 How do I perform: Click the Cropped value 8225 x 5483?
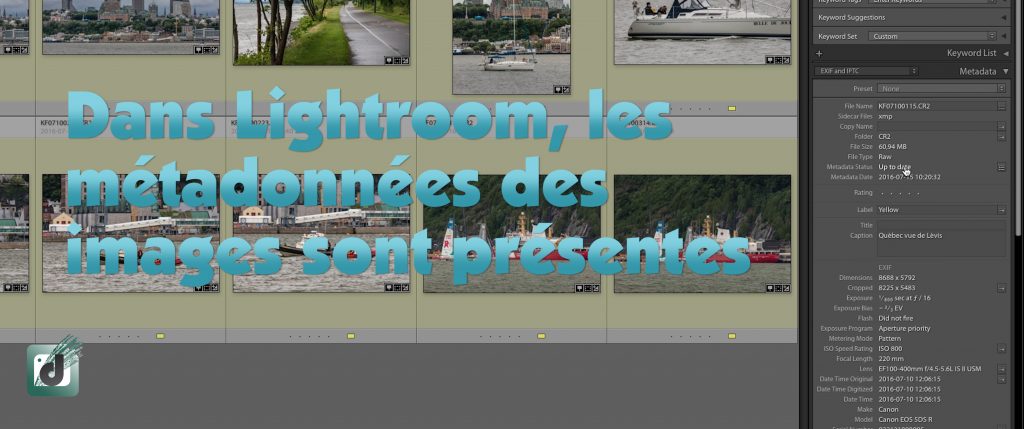tap(897, 288)
